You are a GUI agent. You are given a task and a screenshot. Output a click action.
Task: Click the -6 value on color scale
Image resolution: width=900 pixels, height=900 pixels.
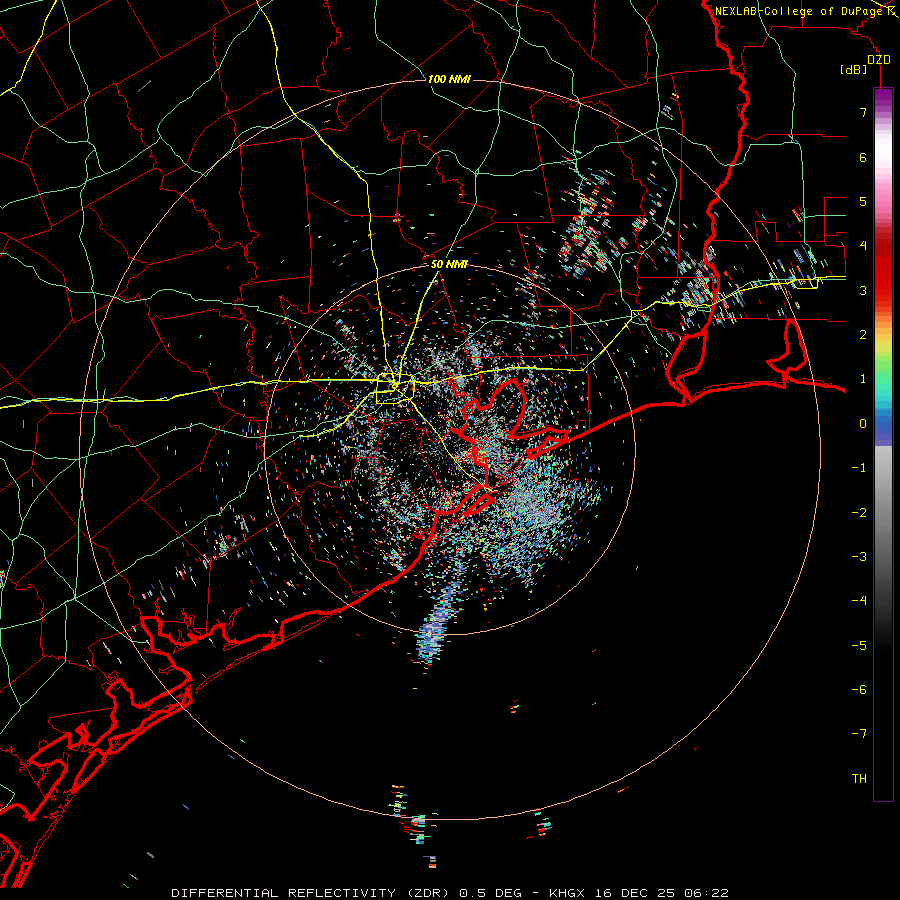tap(859, 690)
